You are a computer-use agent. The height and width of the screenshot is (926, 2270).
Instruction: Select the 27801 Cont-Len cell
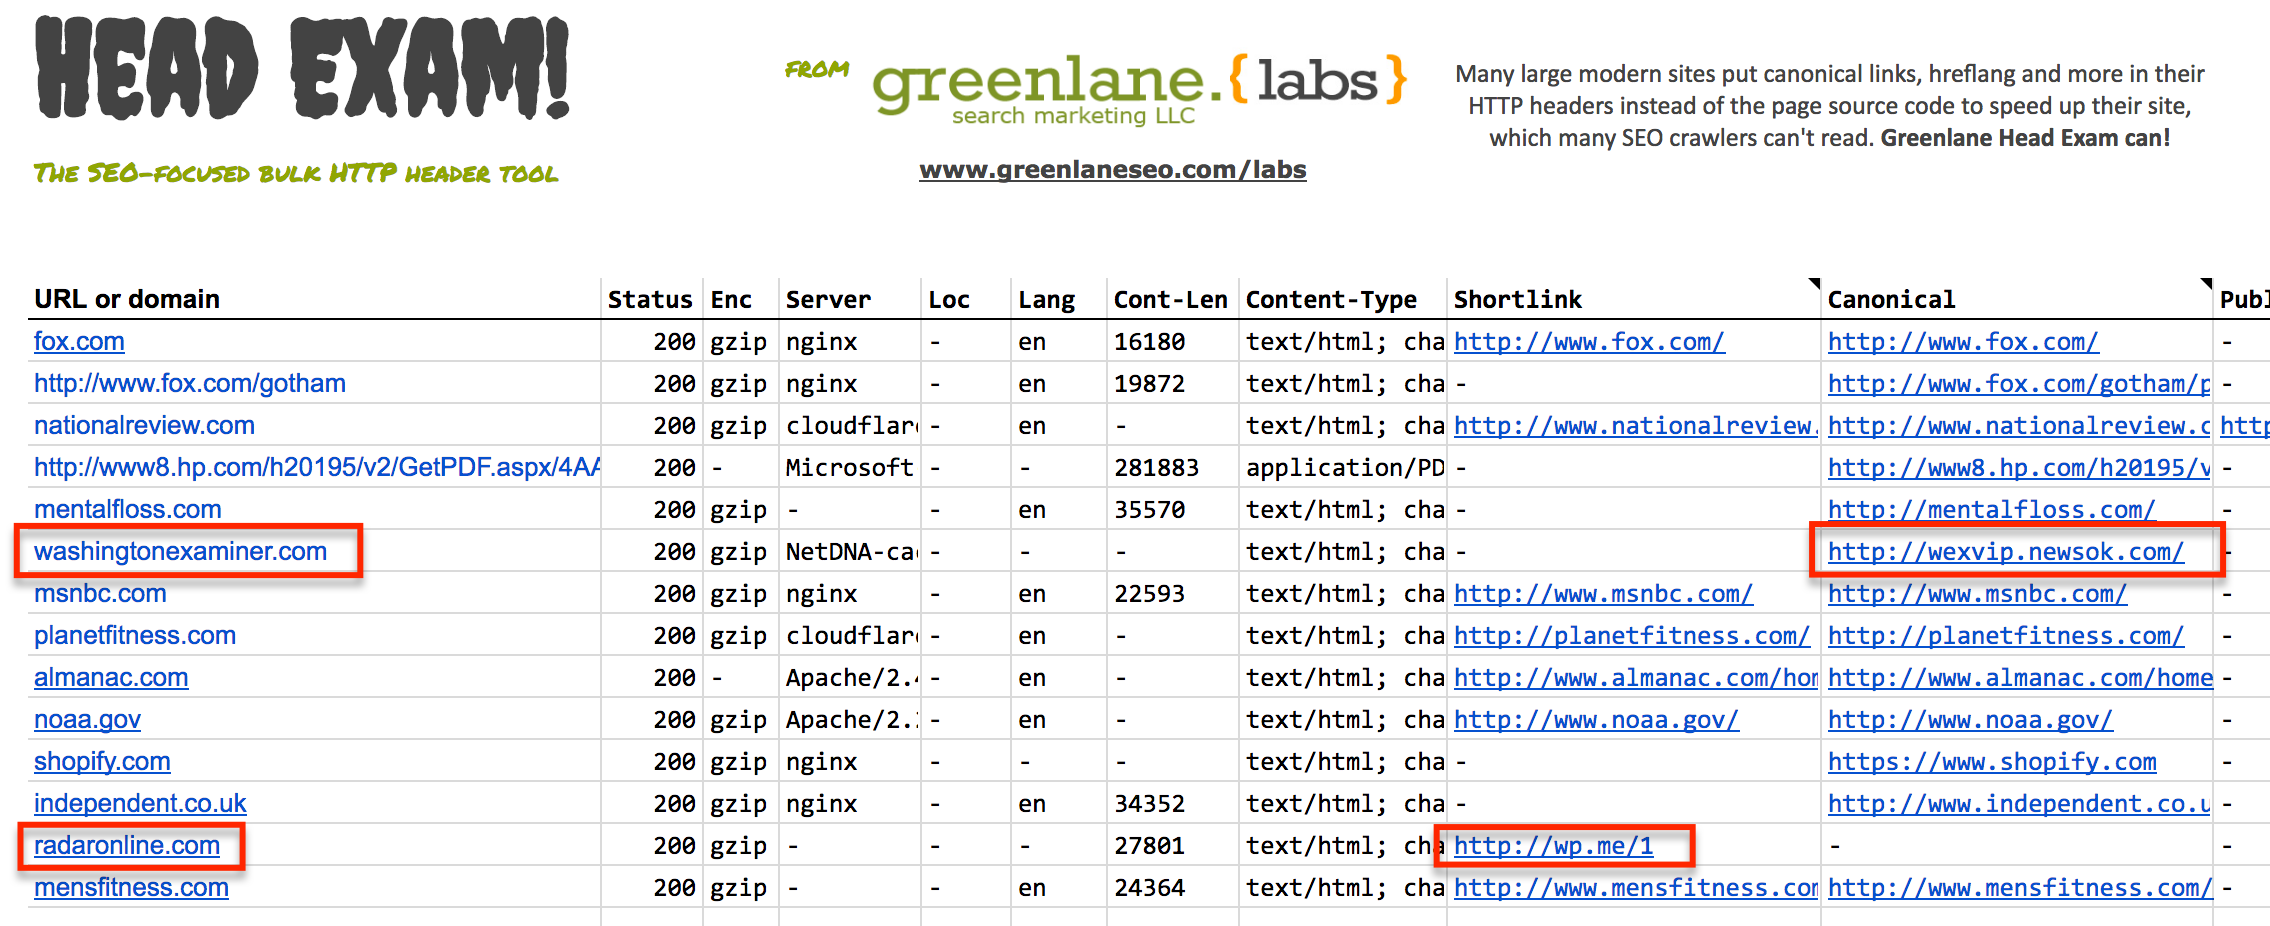[x=1149, y=846]
